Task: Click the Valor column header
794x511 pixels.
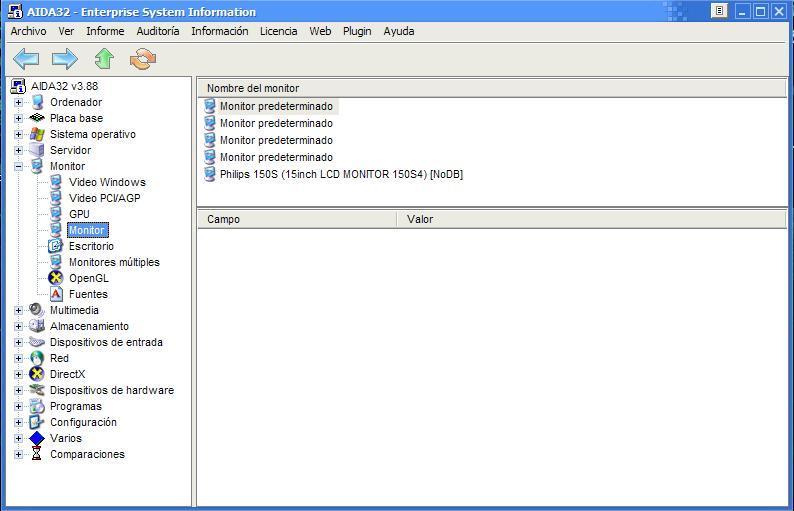Action: 591,219
